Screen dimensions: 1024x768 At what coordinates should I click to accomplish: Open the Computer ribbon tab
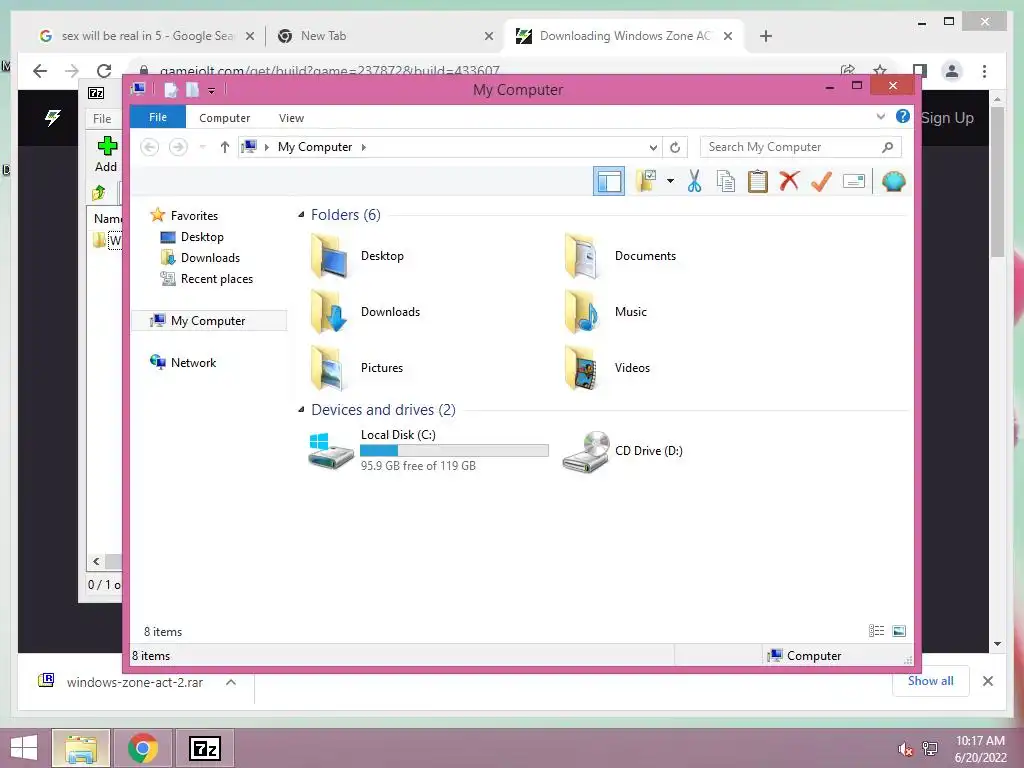tap(225, 118)
